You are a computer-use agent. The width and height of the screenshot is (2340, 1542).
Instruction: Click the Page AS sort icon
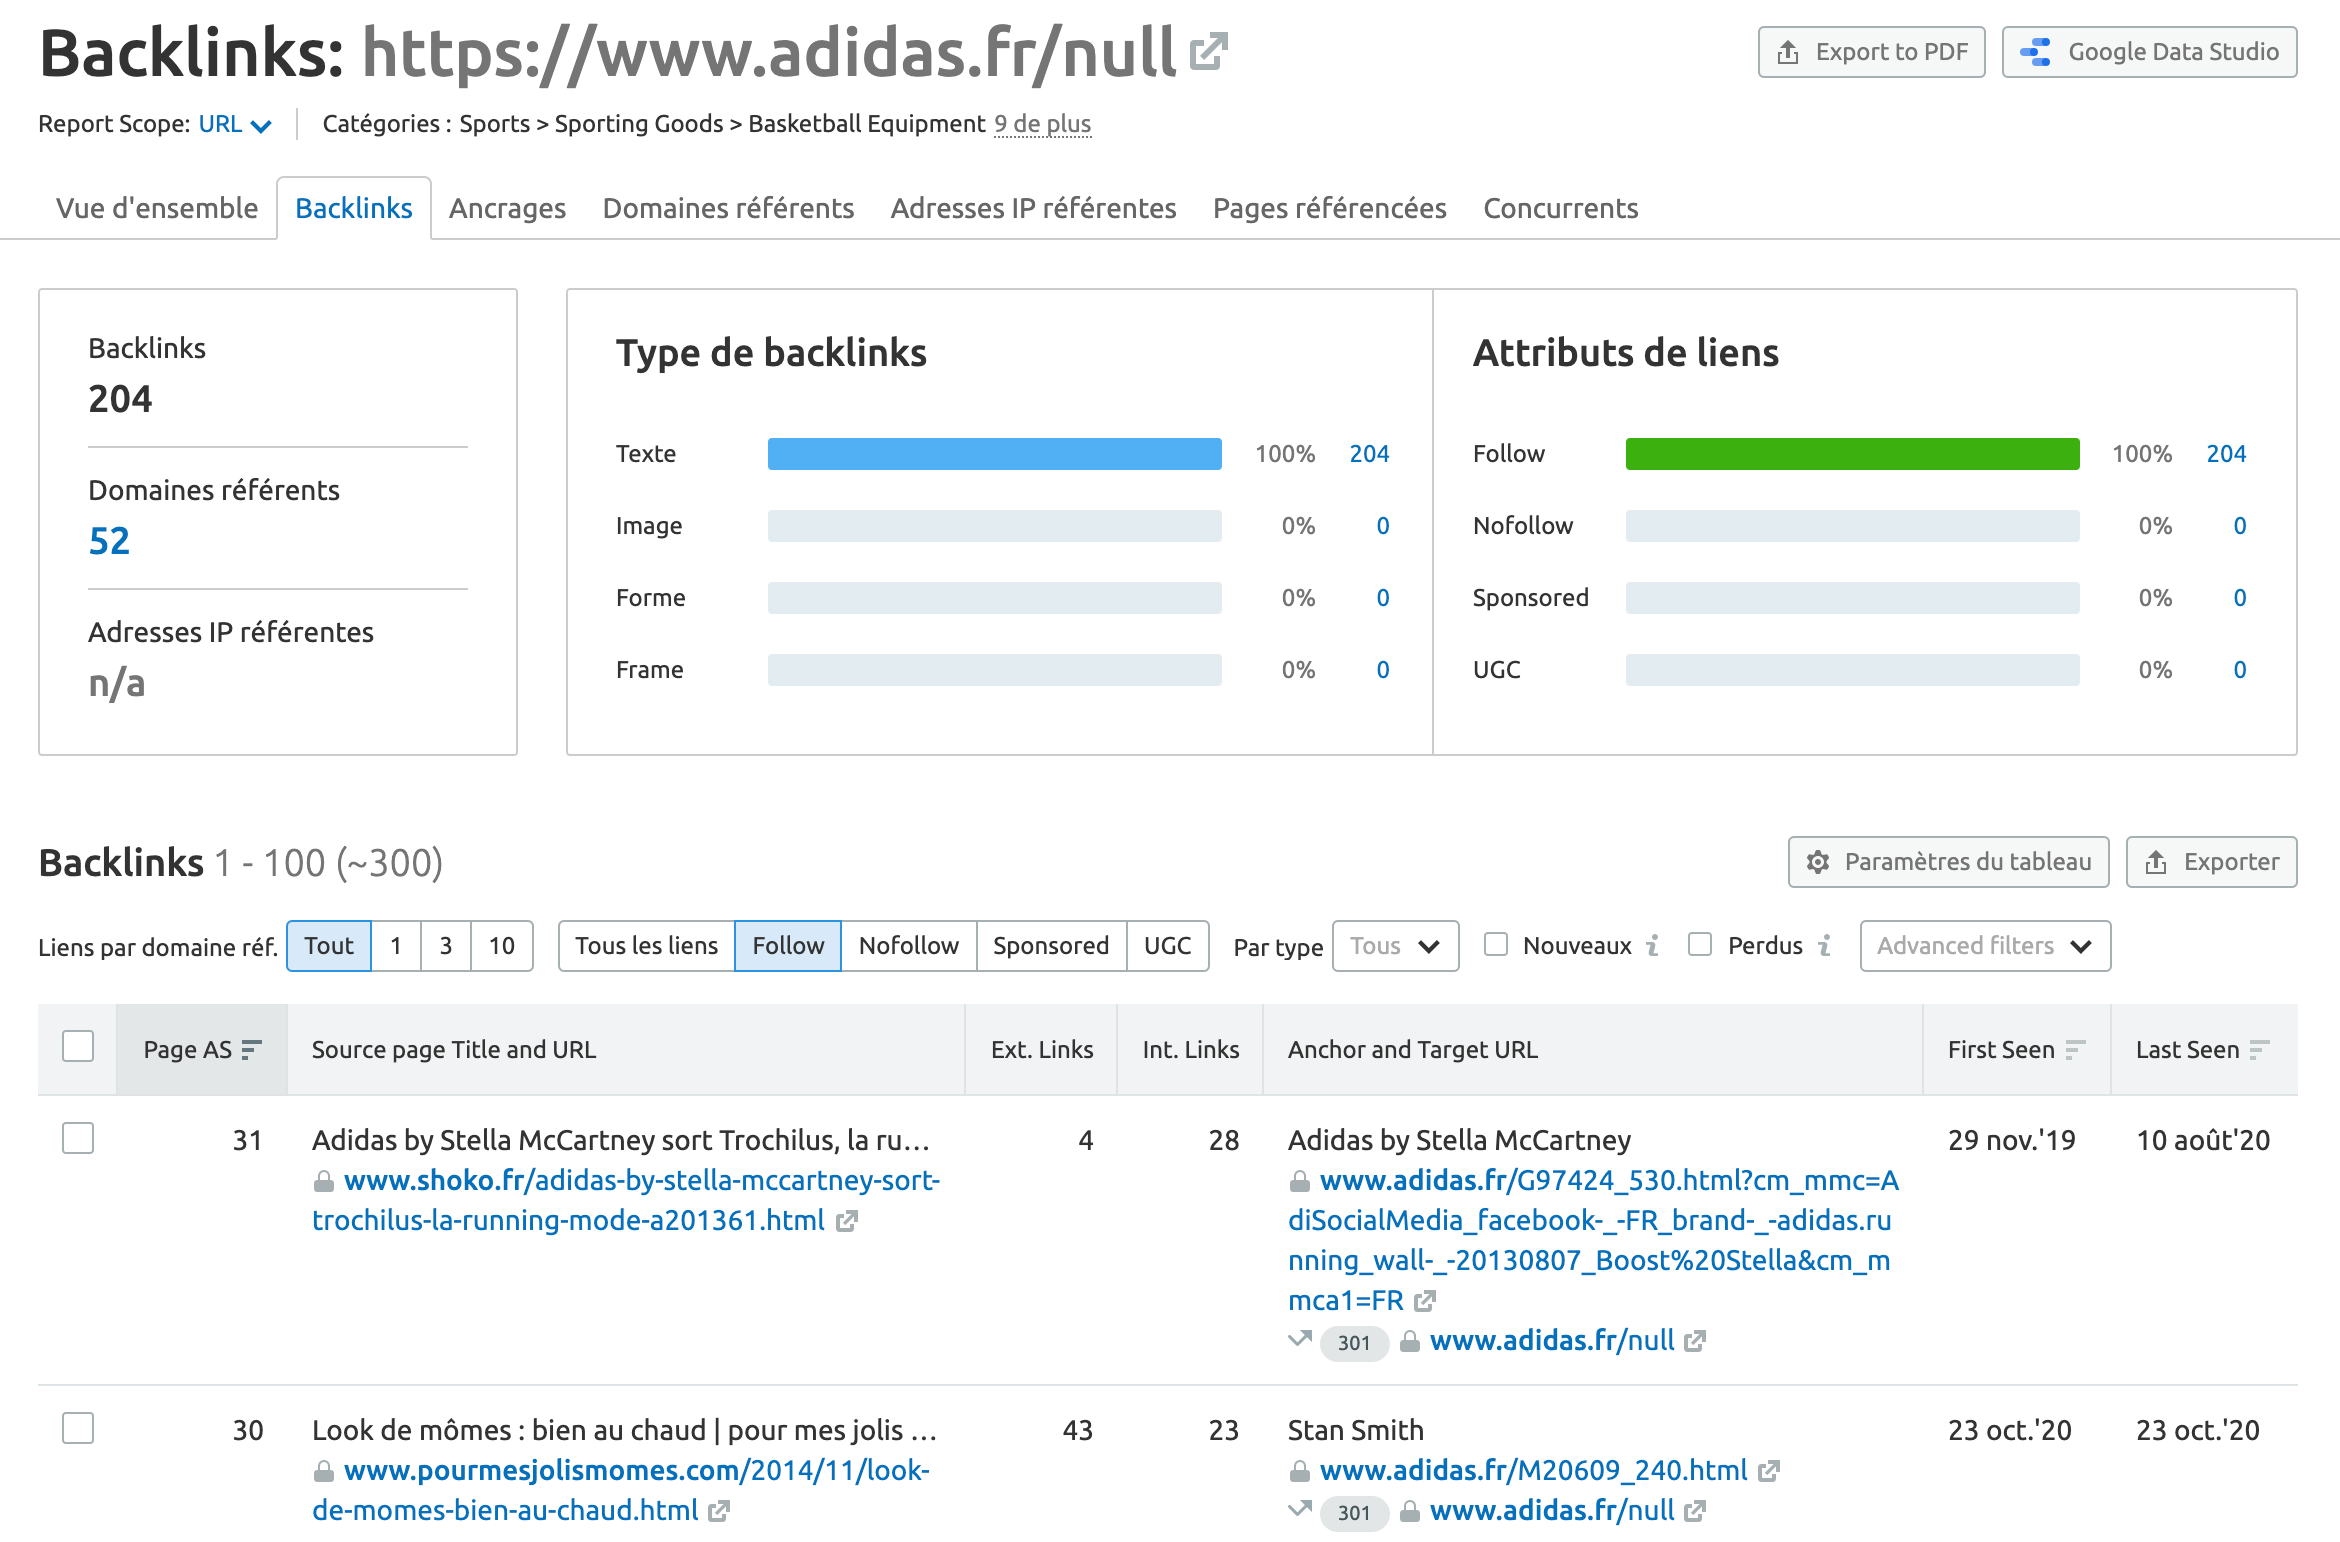pyautogui.click(x=251, y=1049)
